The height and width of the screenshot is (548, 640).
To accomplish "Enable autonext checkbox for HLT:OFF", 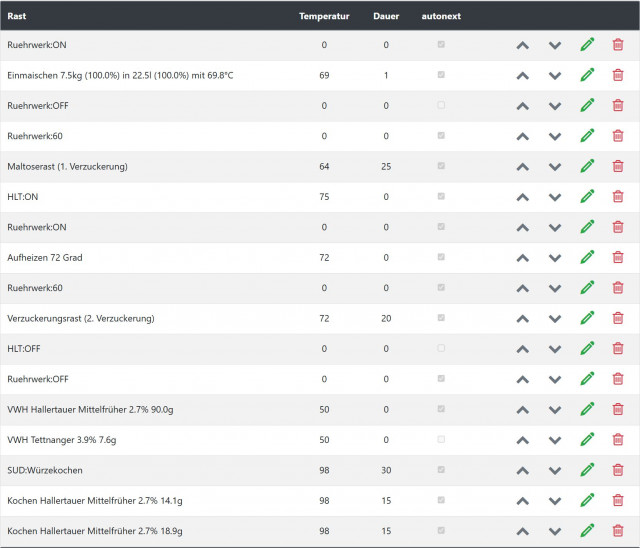I will coord(441,348).
